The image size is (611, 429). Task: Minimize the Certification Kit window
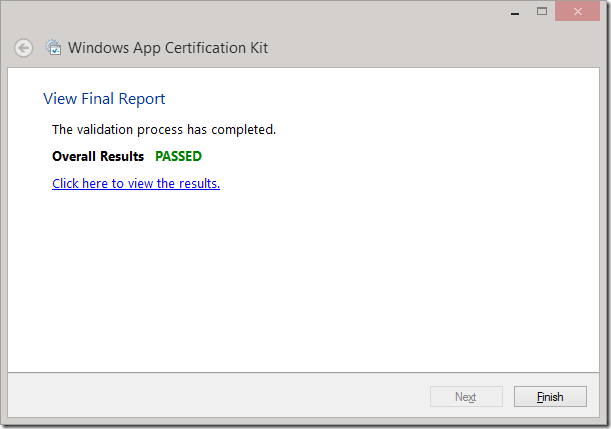pos(515,12)
